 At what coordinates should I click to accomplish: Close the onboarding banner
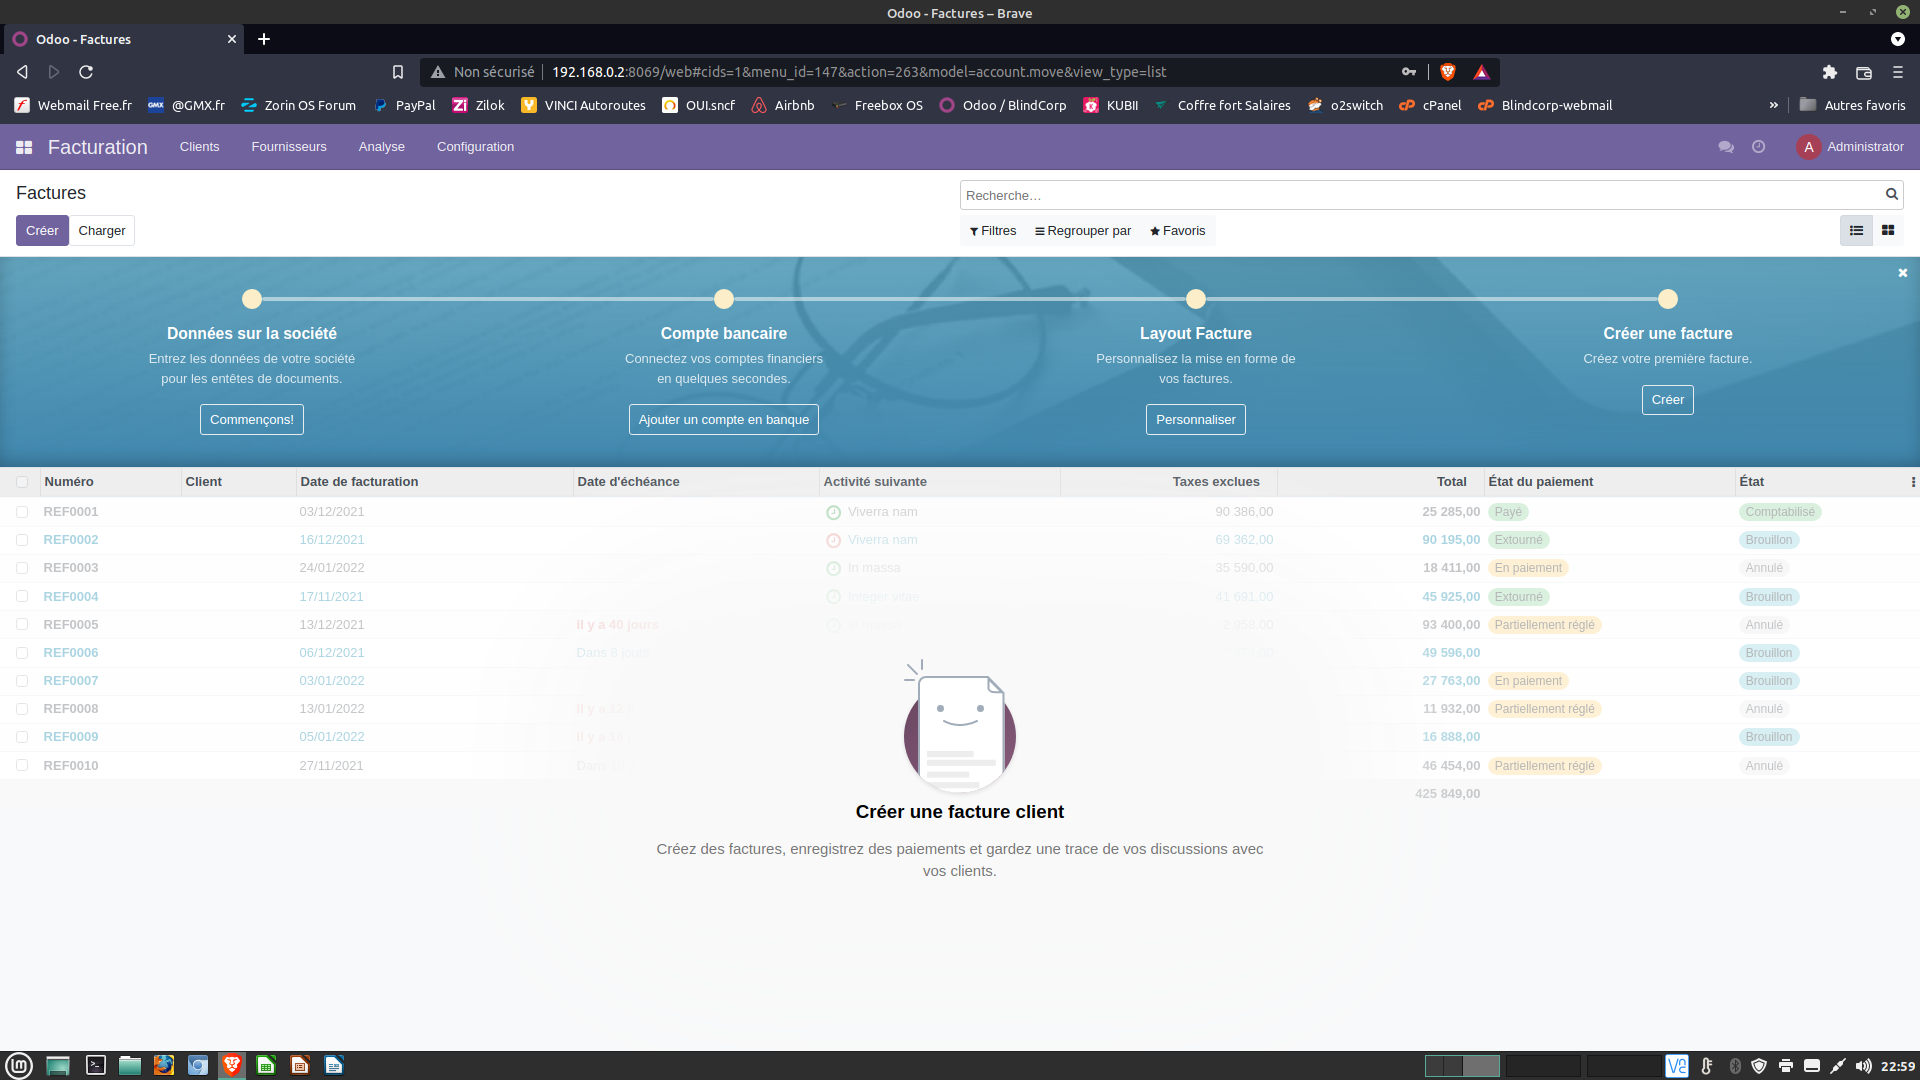coord(1903,273)
